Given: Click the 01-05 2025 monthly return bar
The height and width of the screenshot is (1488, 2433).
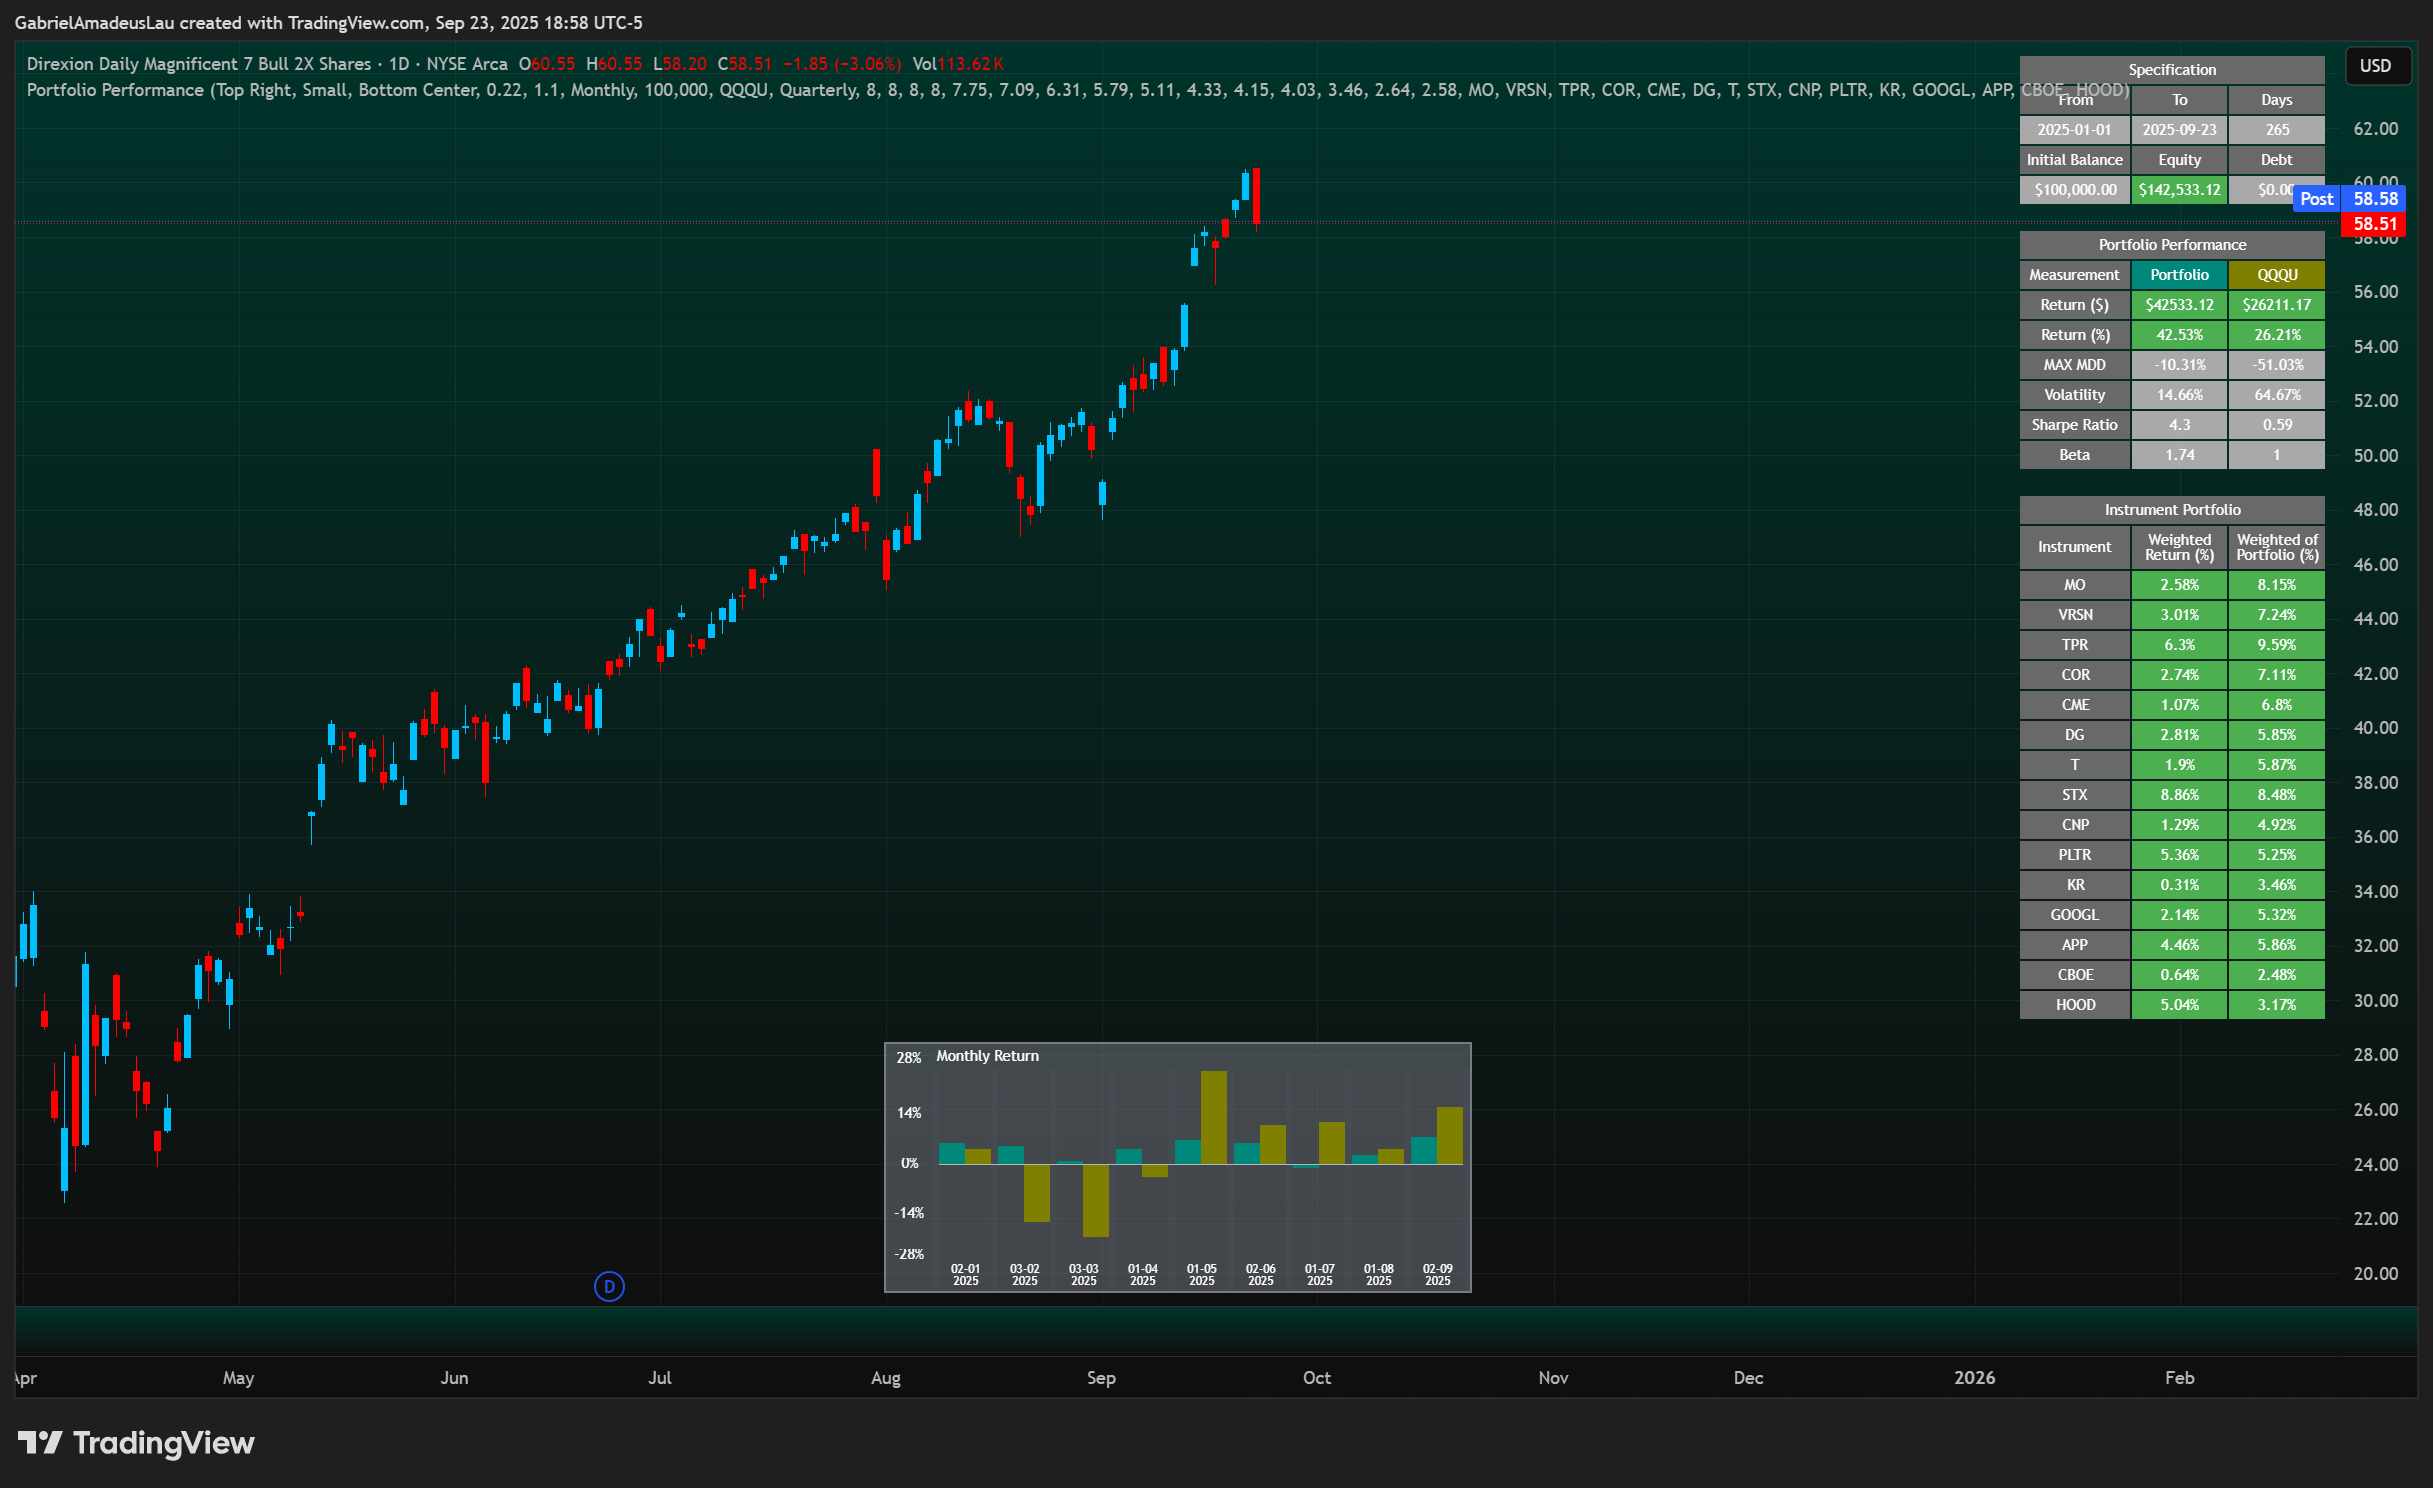Looking at the screenshot, I should (x=1213, y=1118).
